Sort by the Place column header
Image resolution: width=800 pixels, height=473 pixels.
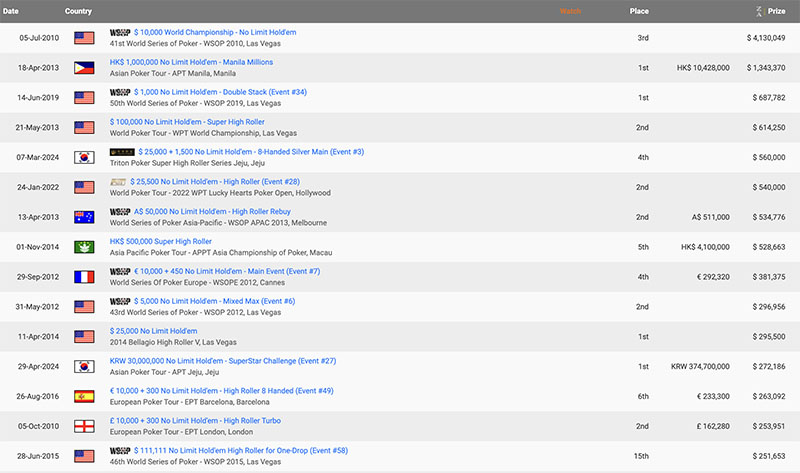click(x=638, y=11)
